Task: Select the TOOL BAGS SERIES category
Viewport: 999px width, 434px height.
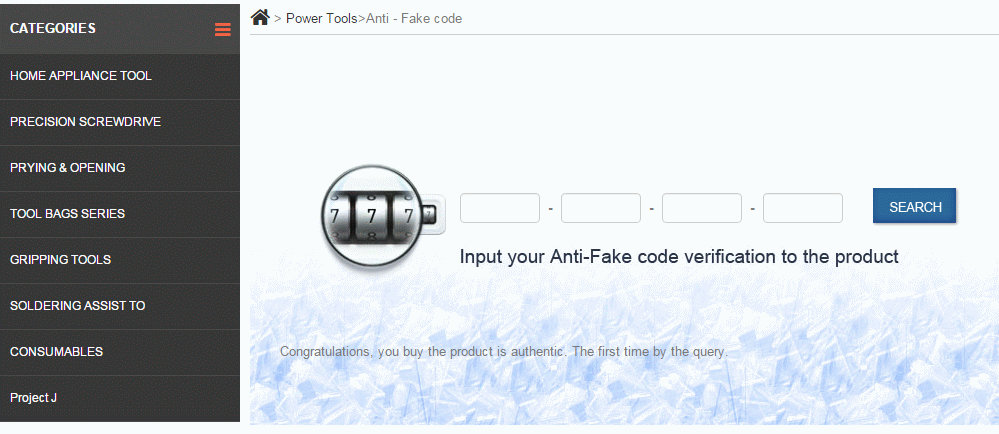Action: click(x=120, y=213)
